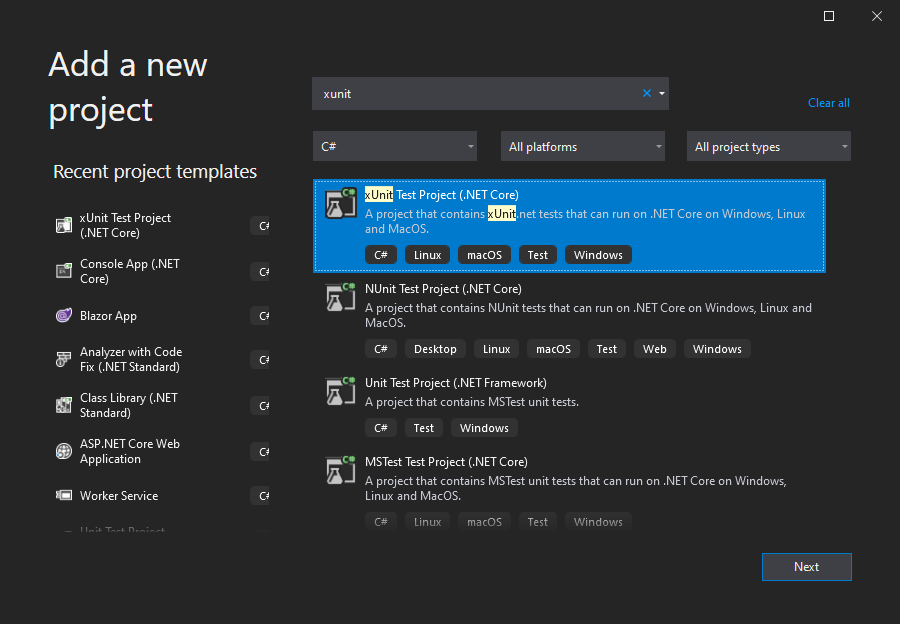Click the Class Library template icon

click(63, 406)
